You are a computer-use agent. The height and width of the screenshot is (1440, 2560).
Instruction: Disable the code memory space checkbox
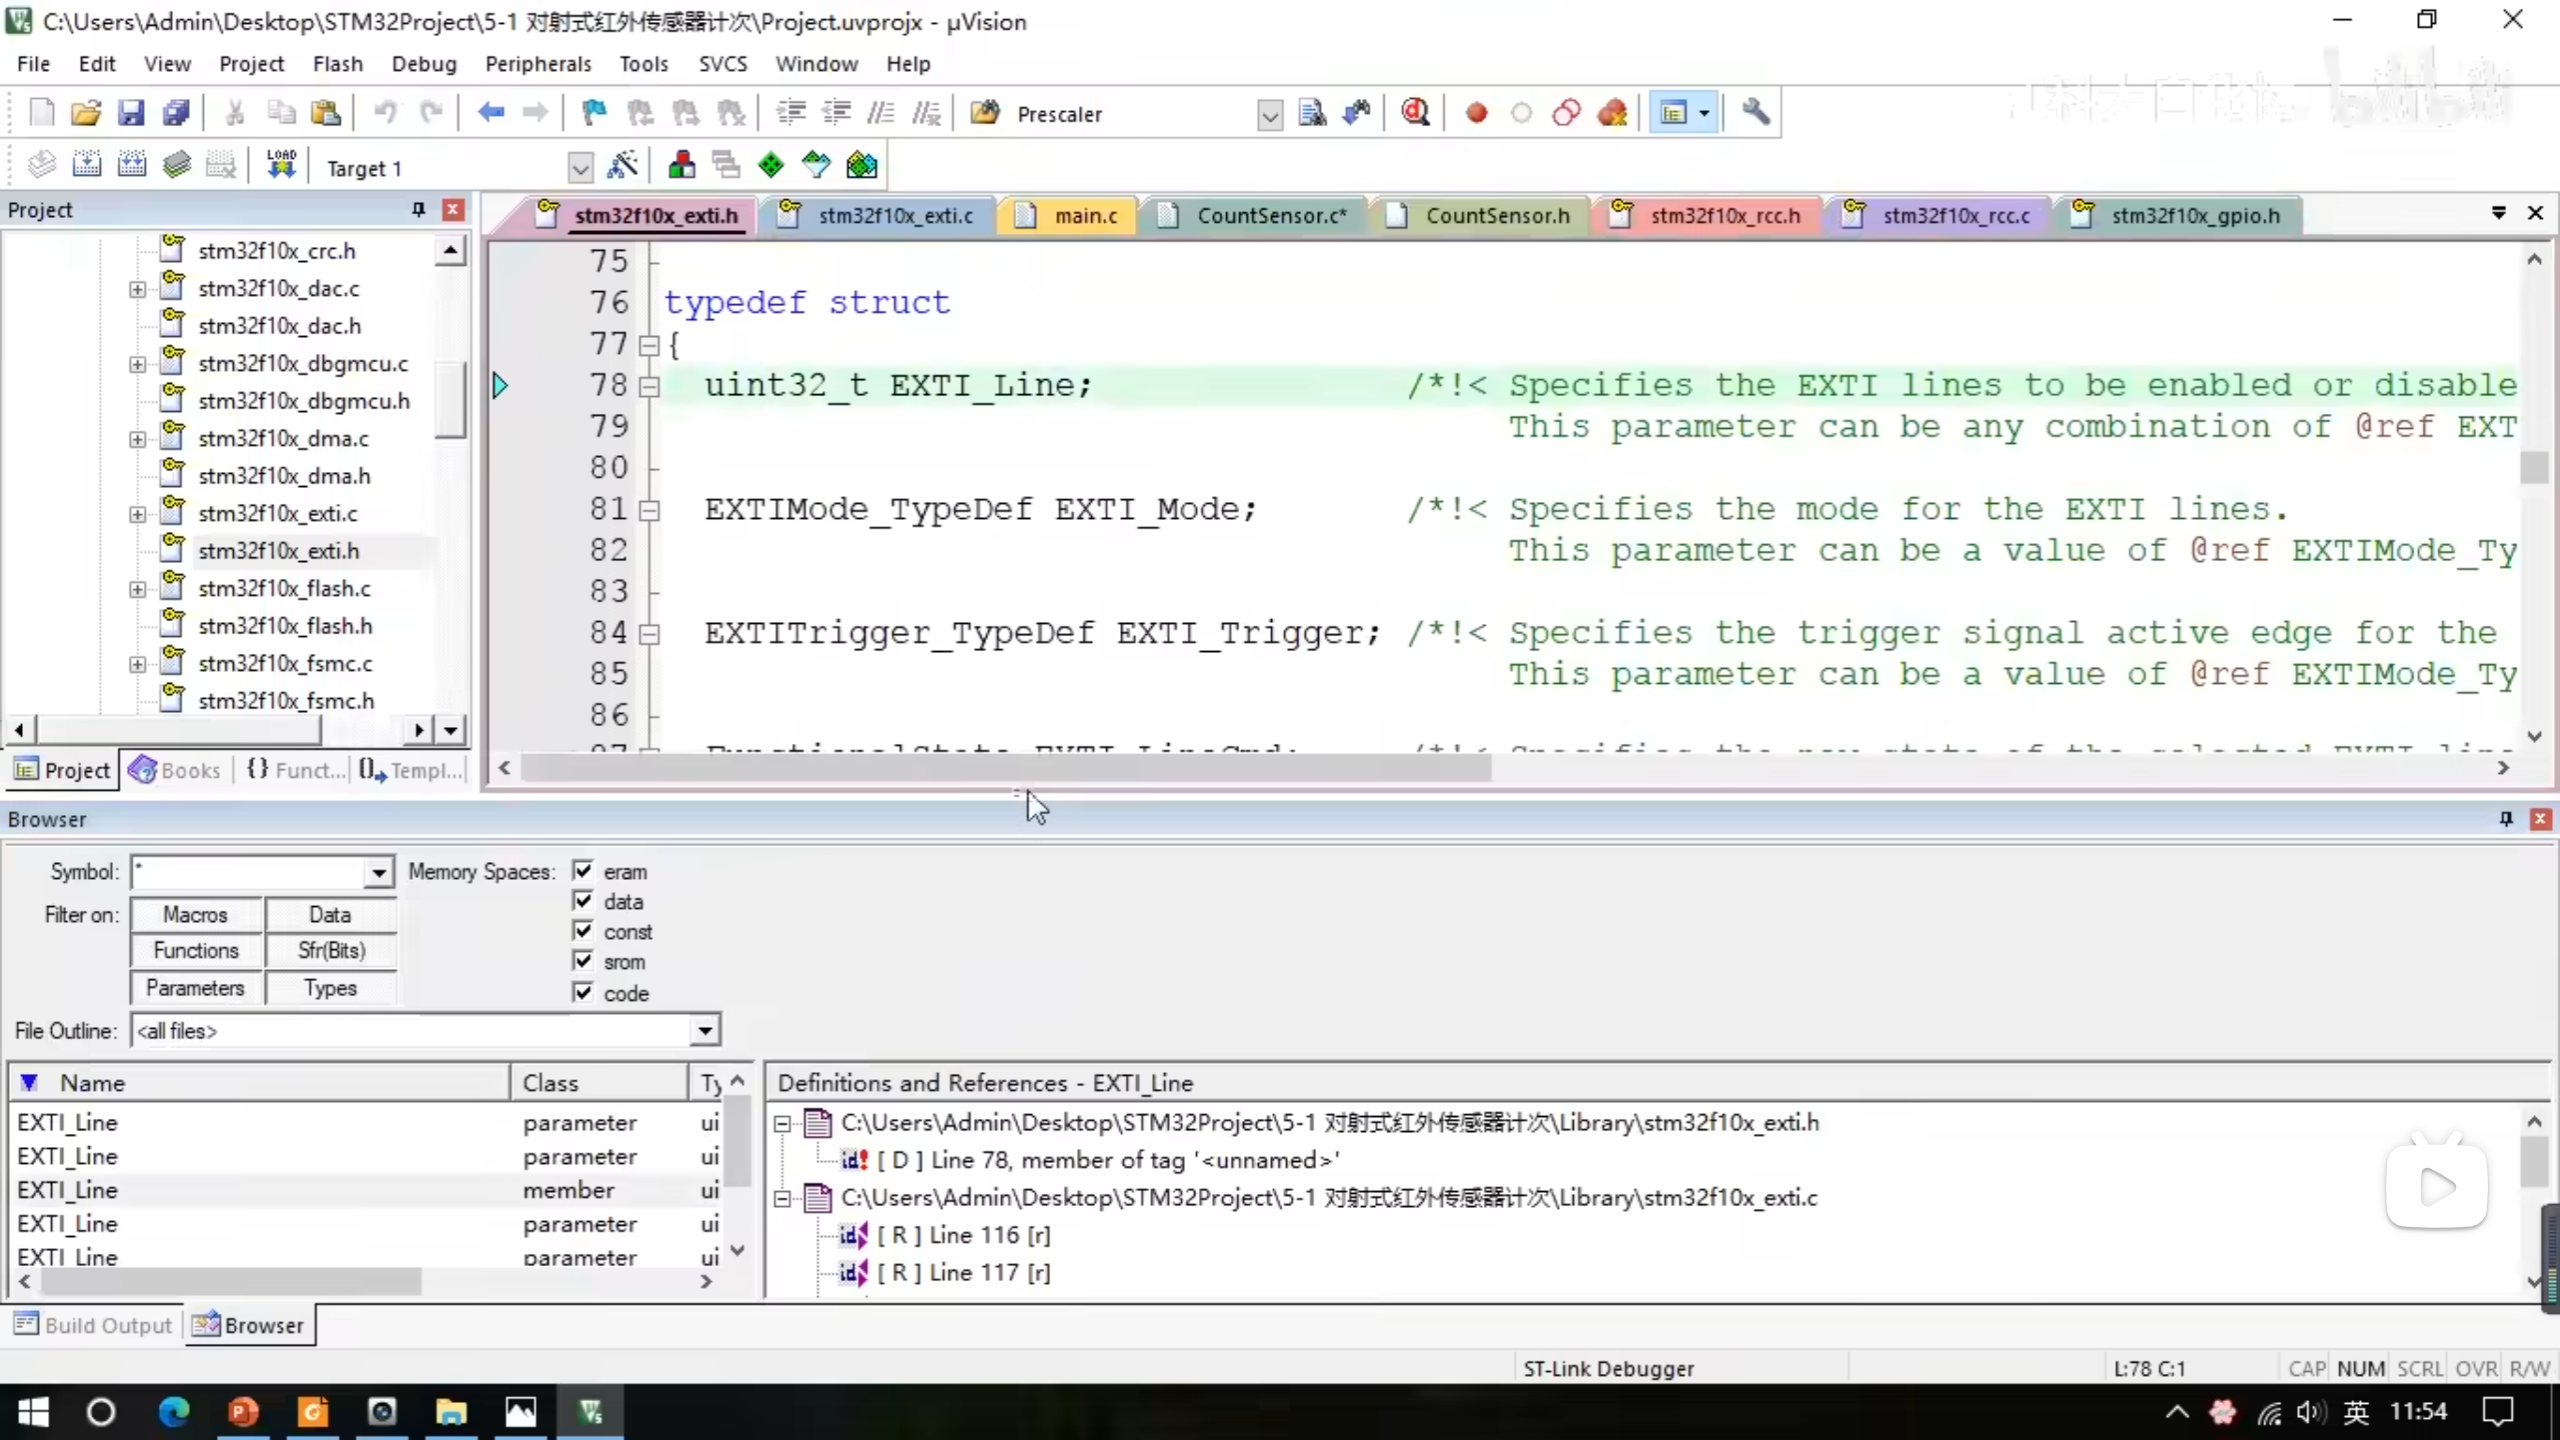[583, 992]
